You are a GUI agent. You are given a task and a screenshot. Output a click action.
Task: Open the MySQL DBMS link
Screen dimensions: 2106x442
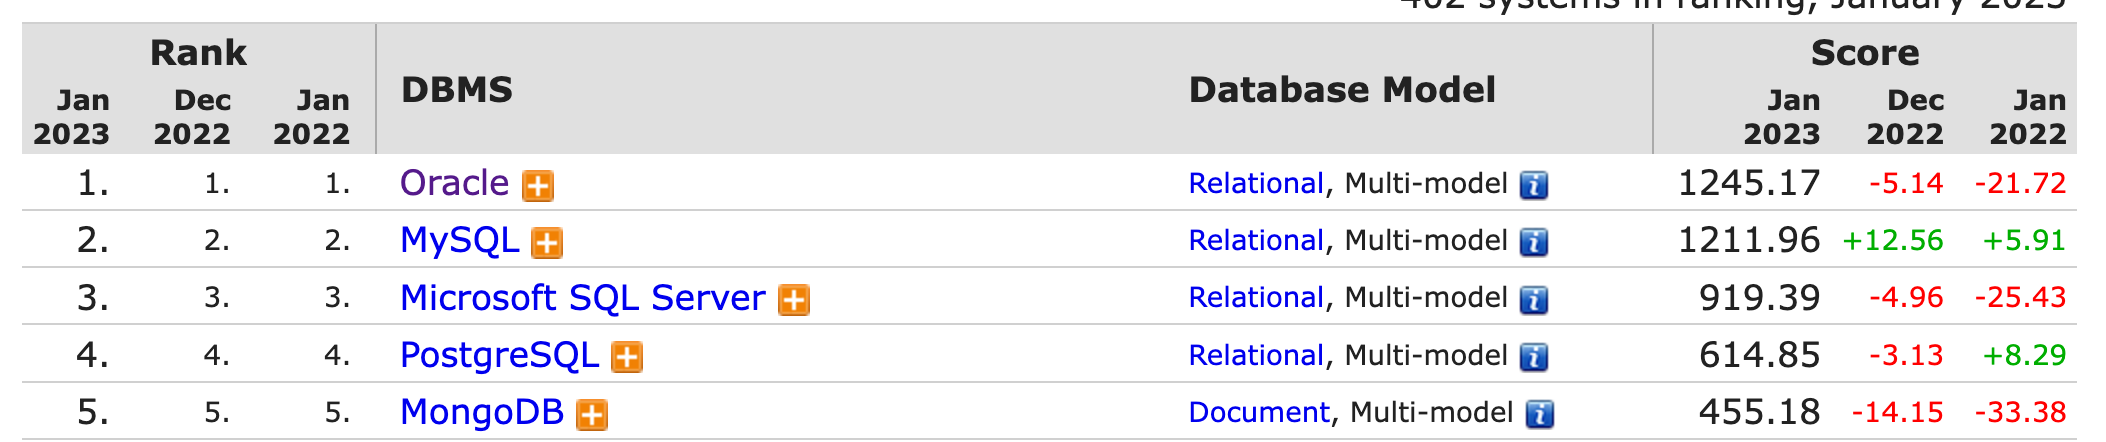pyautogui.click(x=460, y=241)
